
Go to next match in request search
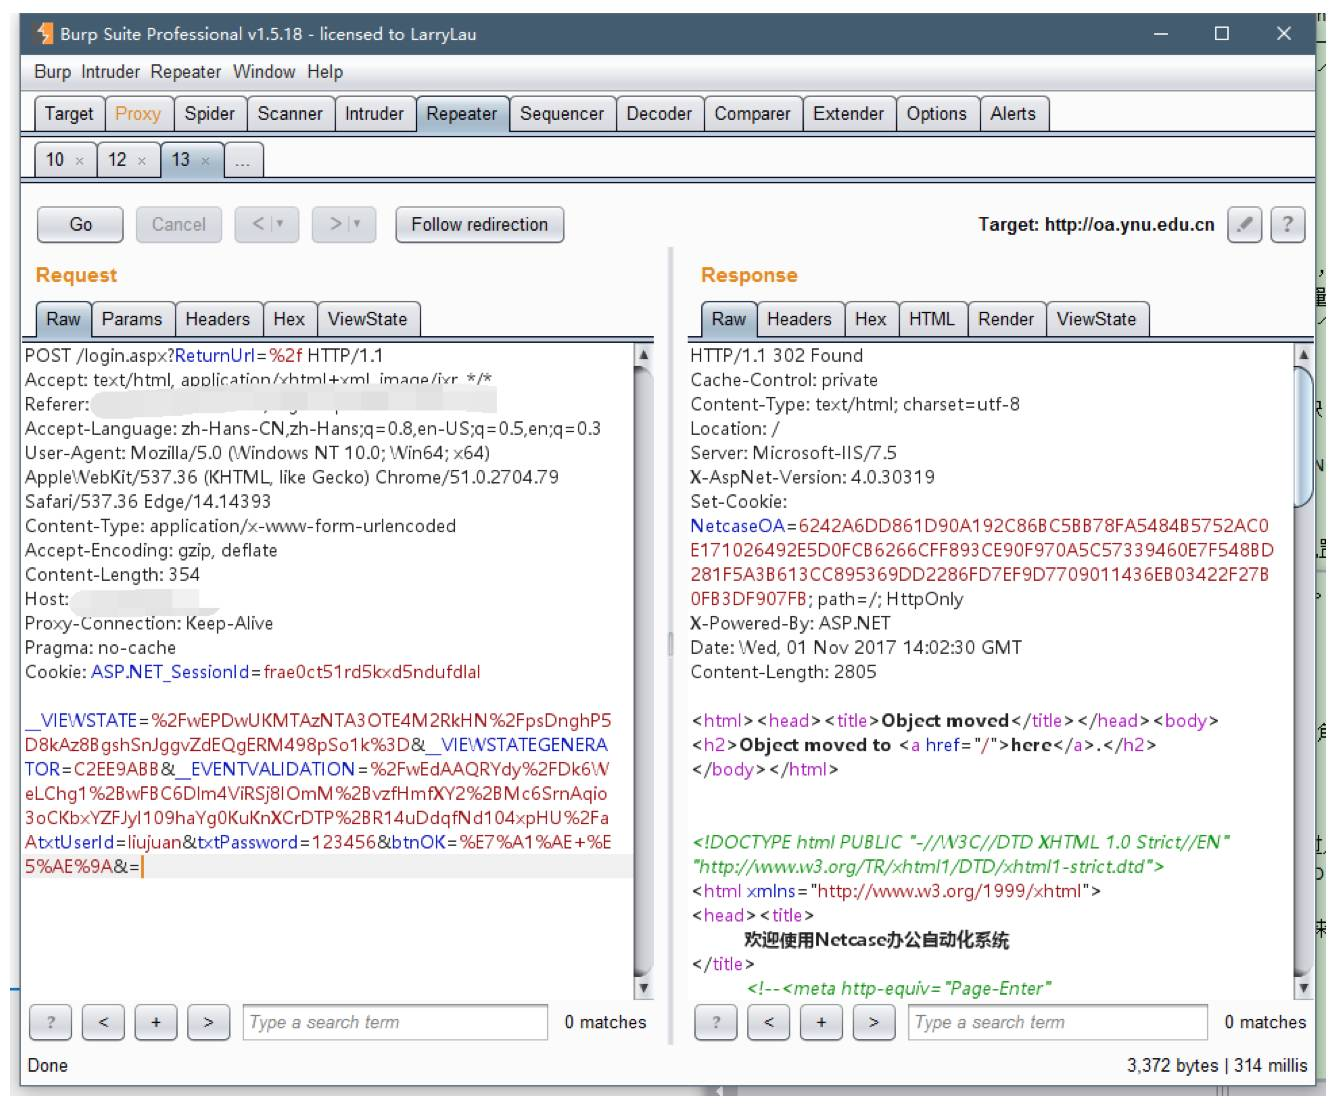pos(208,1022)
